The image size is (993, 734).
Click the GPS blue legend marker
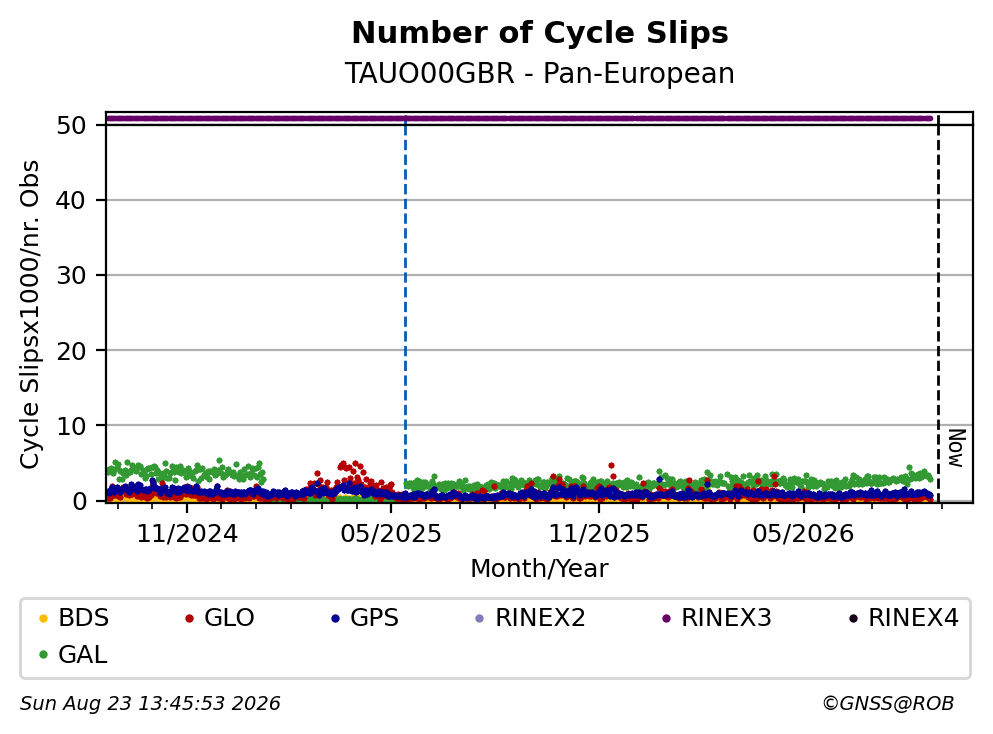[x=335, y=618]
